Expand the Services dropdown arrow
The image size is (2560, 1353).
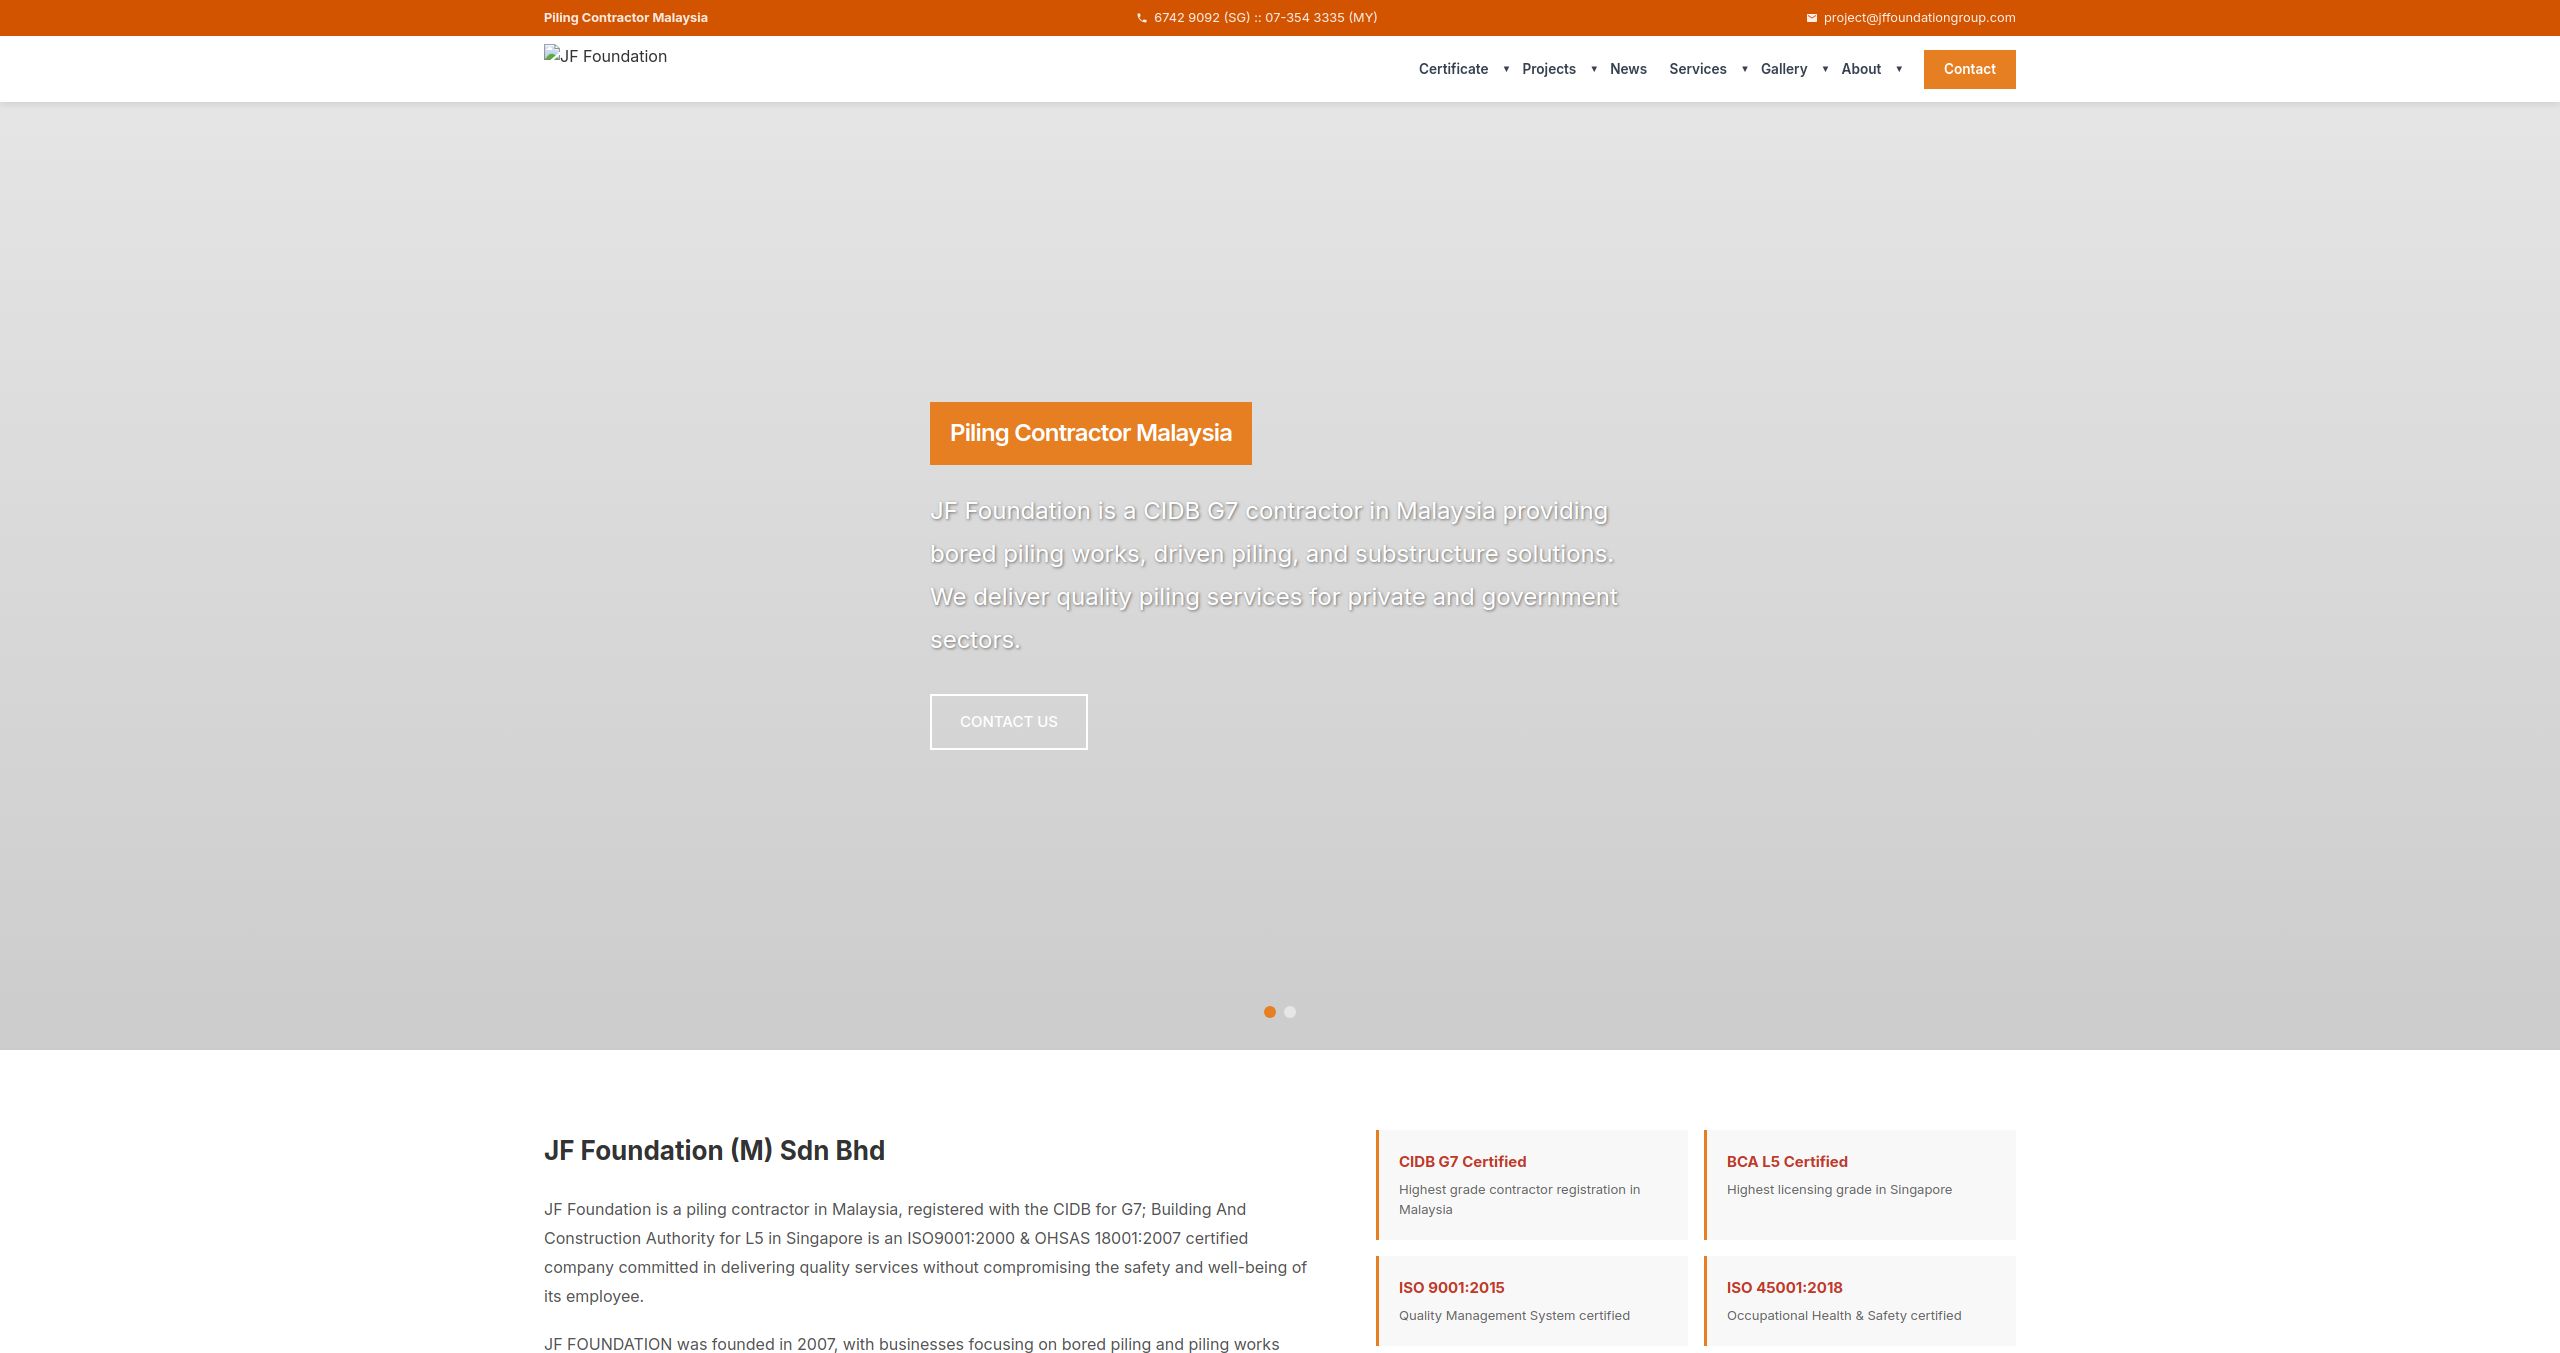click(1745, 69)
